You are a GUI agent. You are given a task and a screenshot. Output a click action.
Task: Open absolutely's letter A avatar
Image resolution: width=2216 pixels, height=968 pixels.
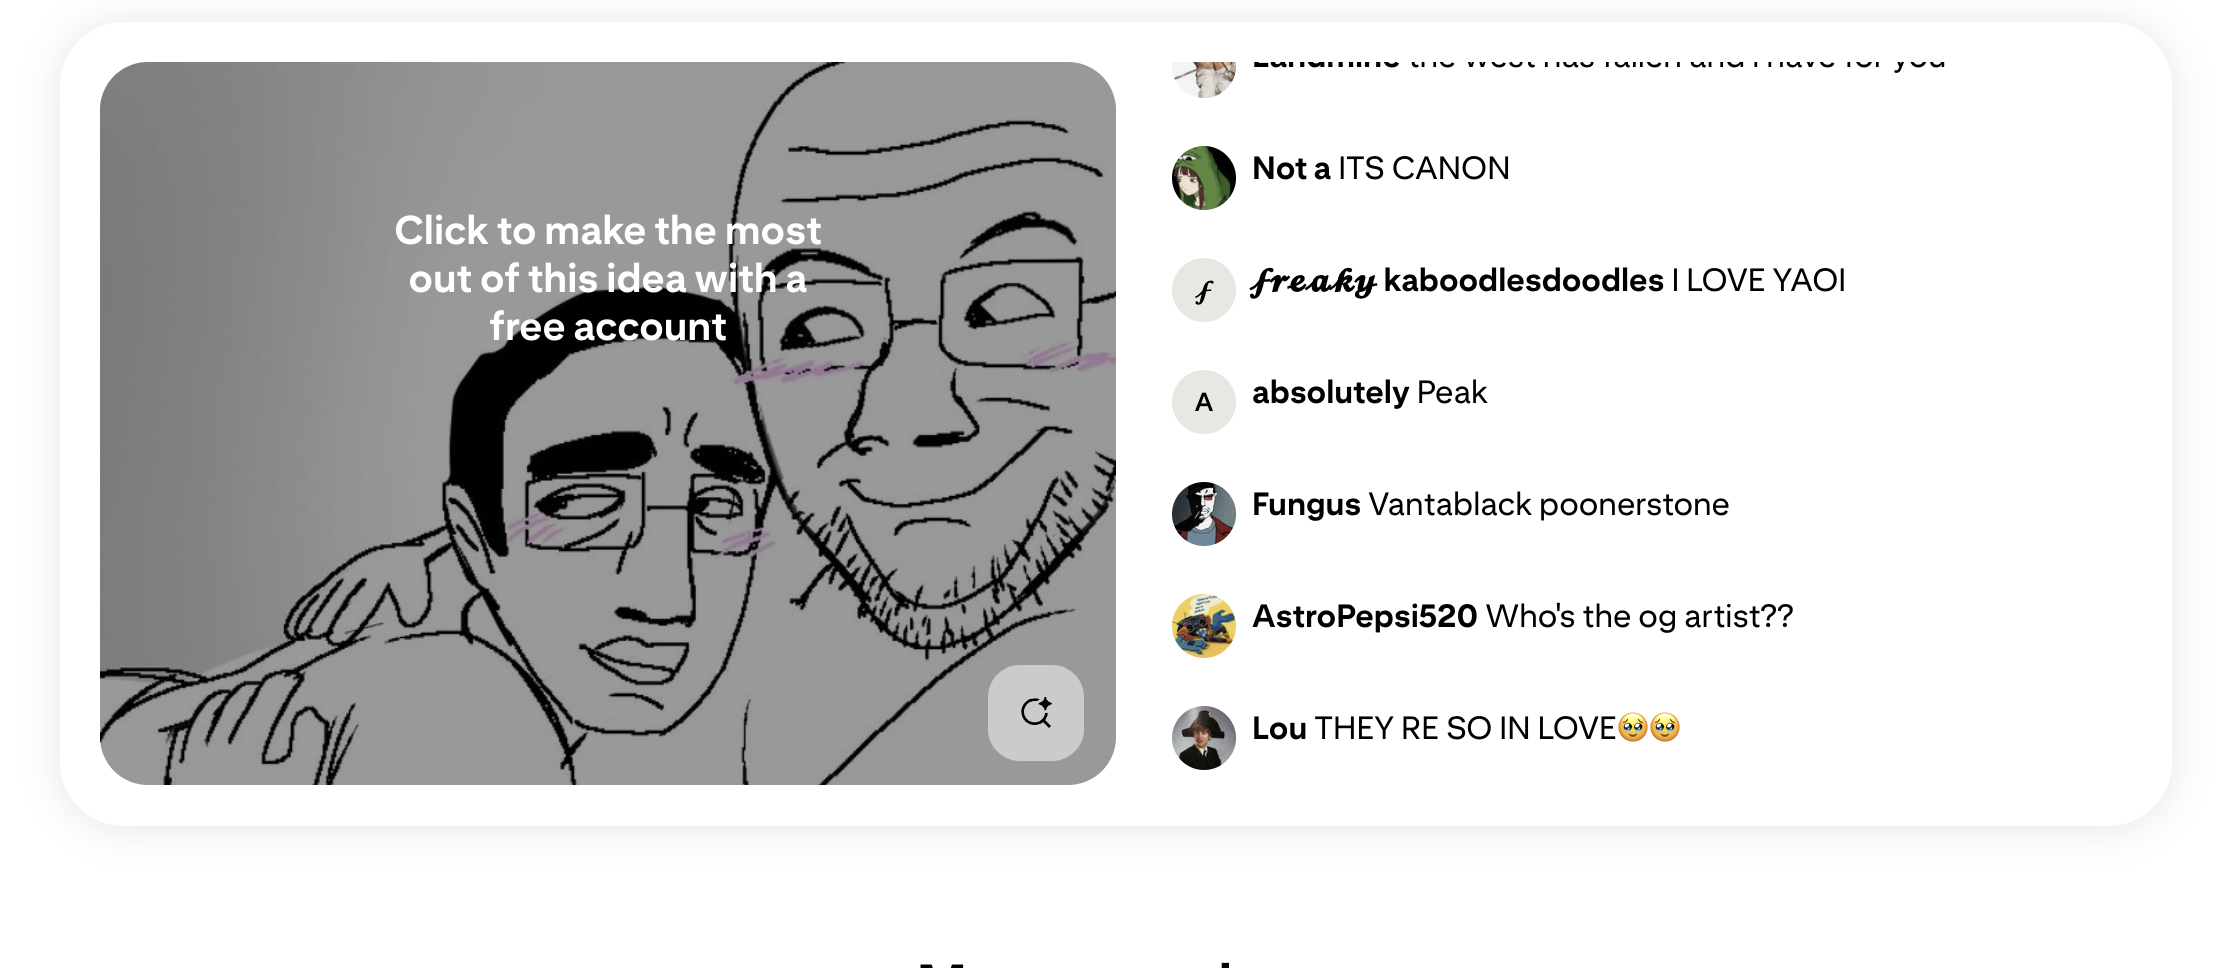tap(1203, 402)
